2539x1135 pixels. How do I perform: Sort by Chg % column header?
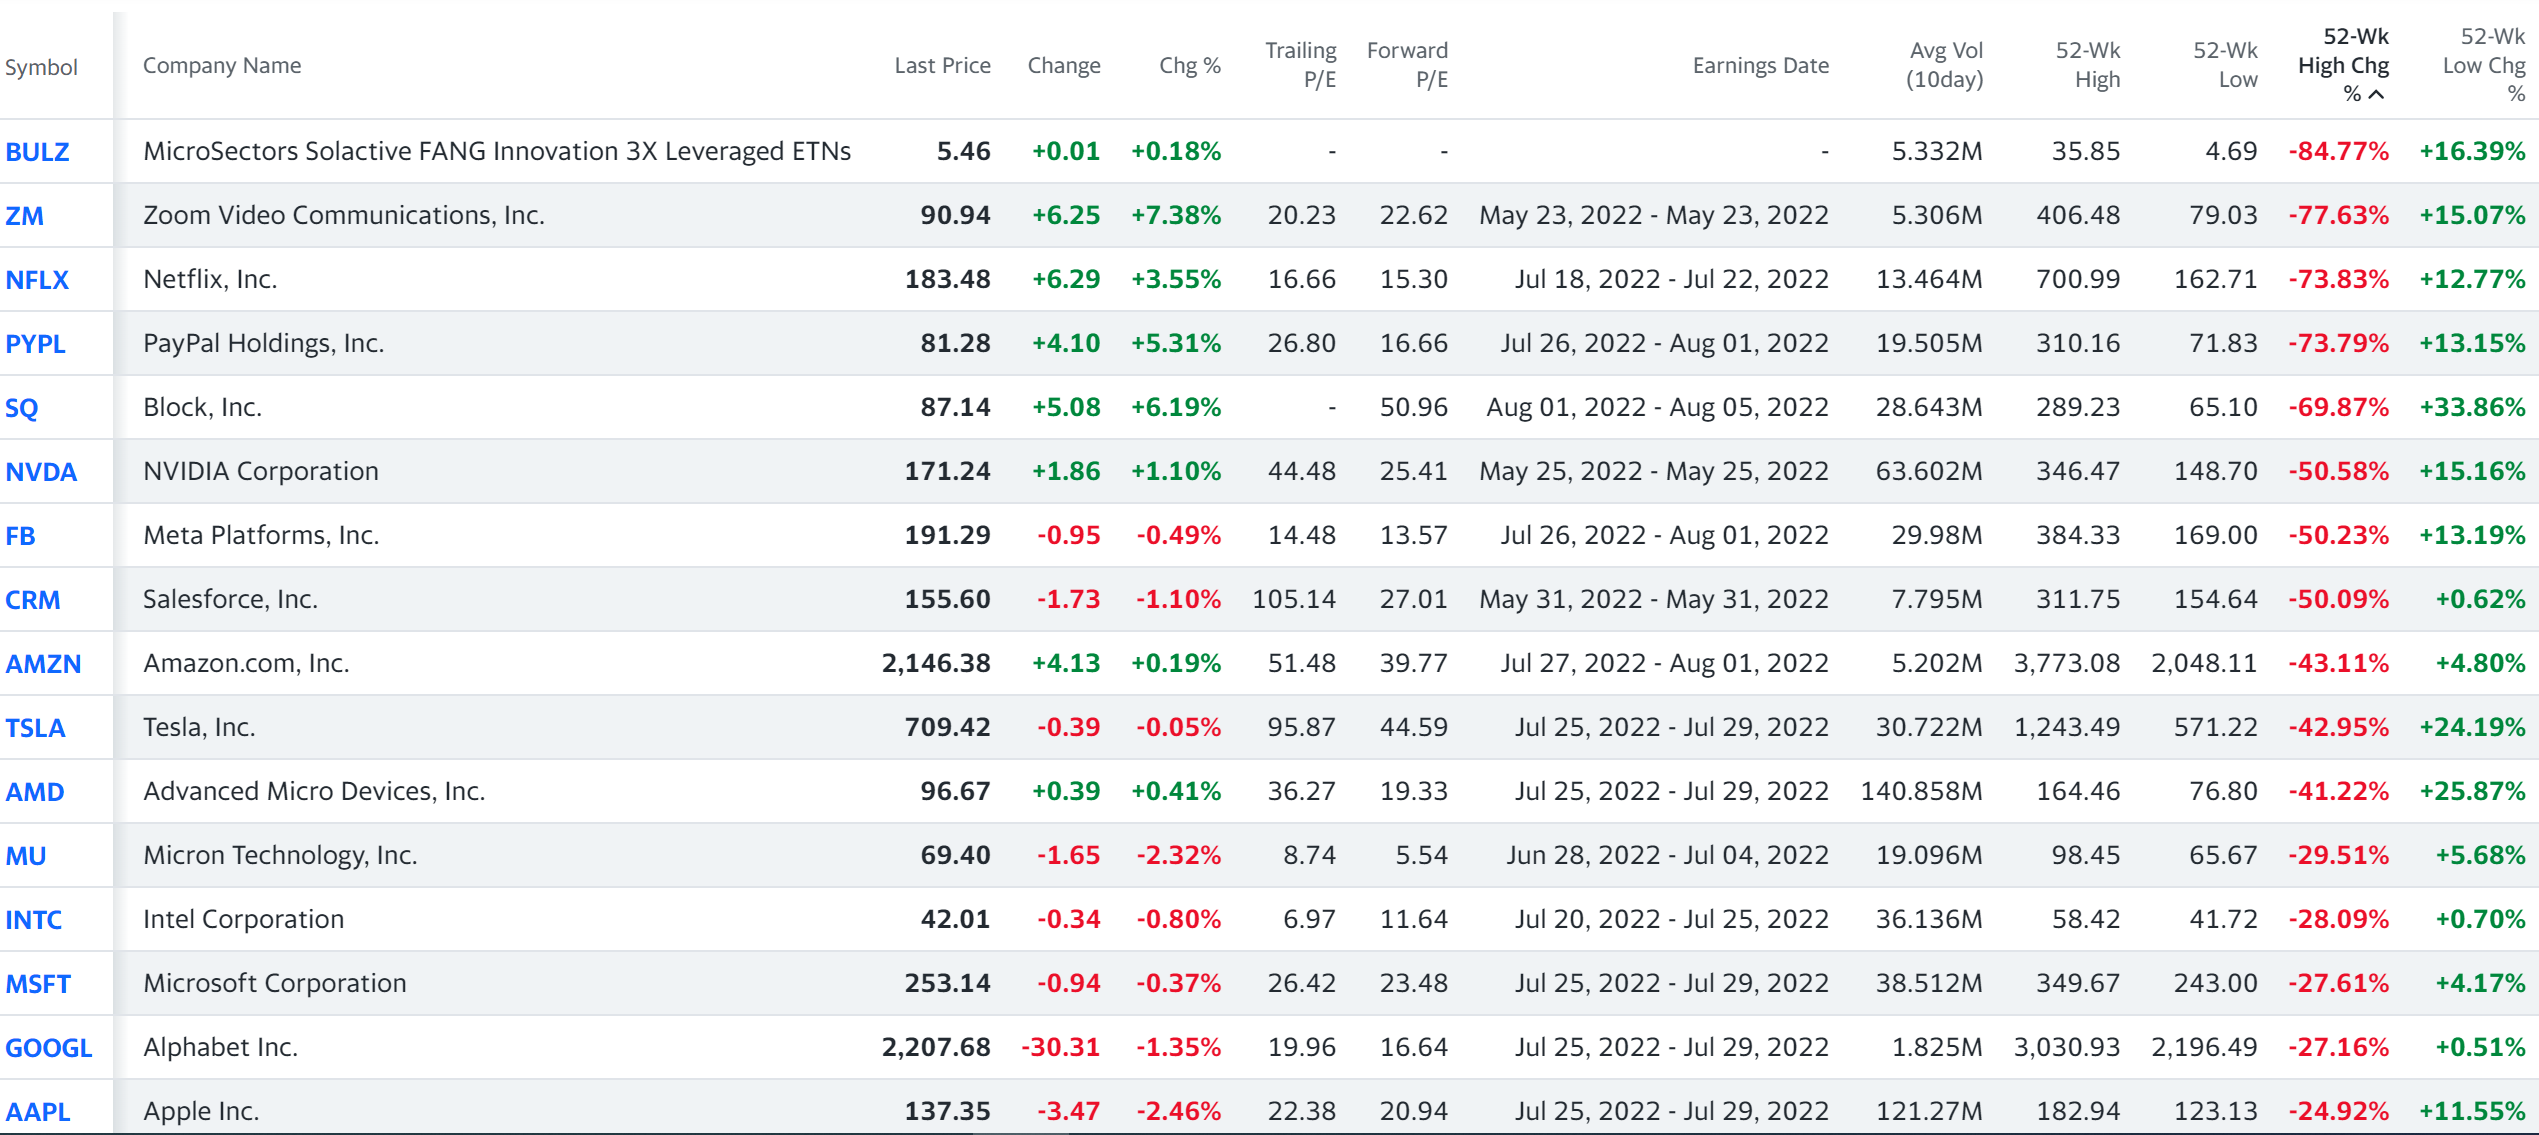(1190, 65)
